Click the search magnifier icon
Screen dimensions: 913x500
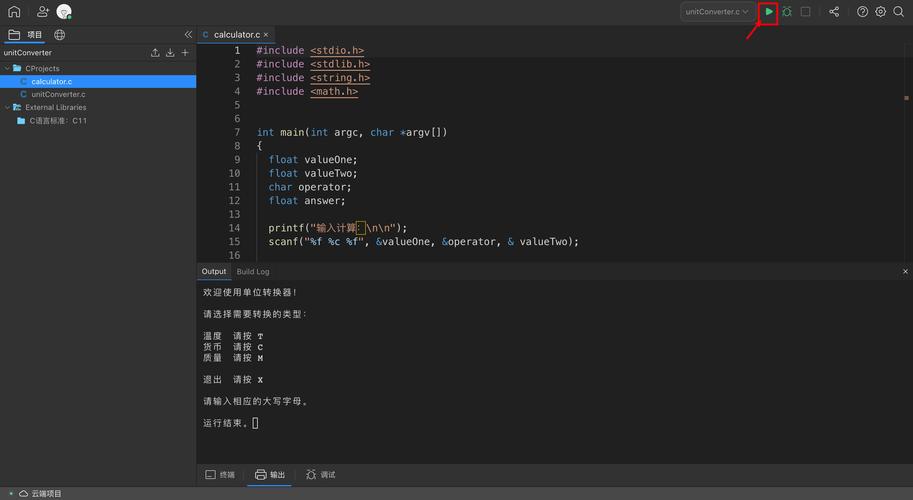[x=898, y=12]
